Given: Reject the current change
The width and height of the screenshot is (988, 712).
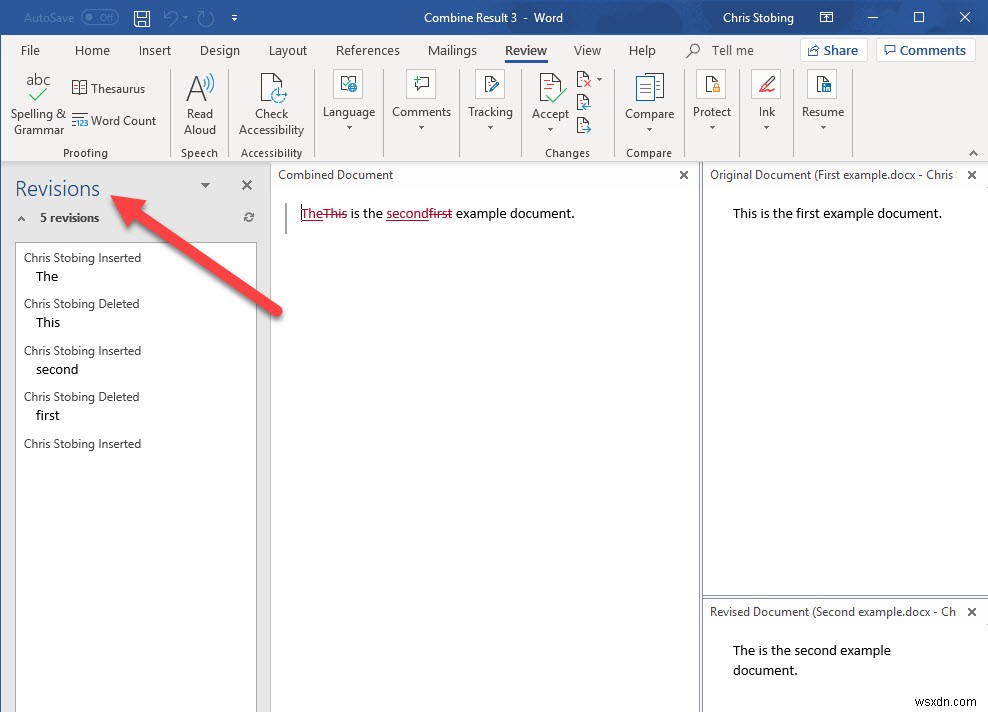Looking at the screenshot, I should (583, 80).
